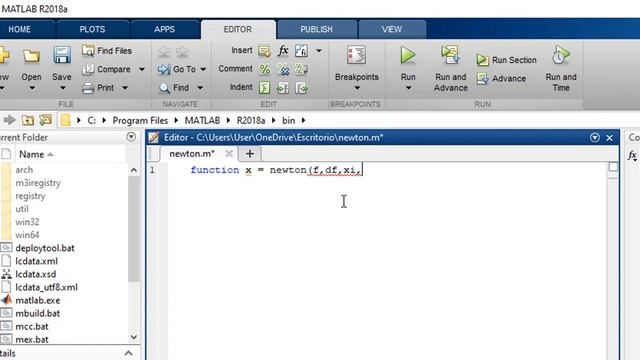Click the wrap comments icon
Screen dimensions: 640x360
pyautogui.click(x=301, y=69)
